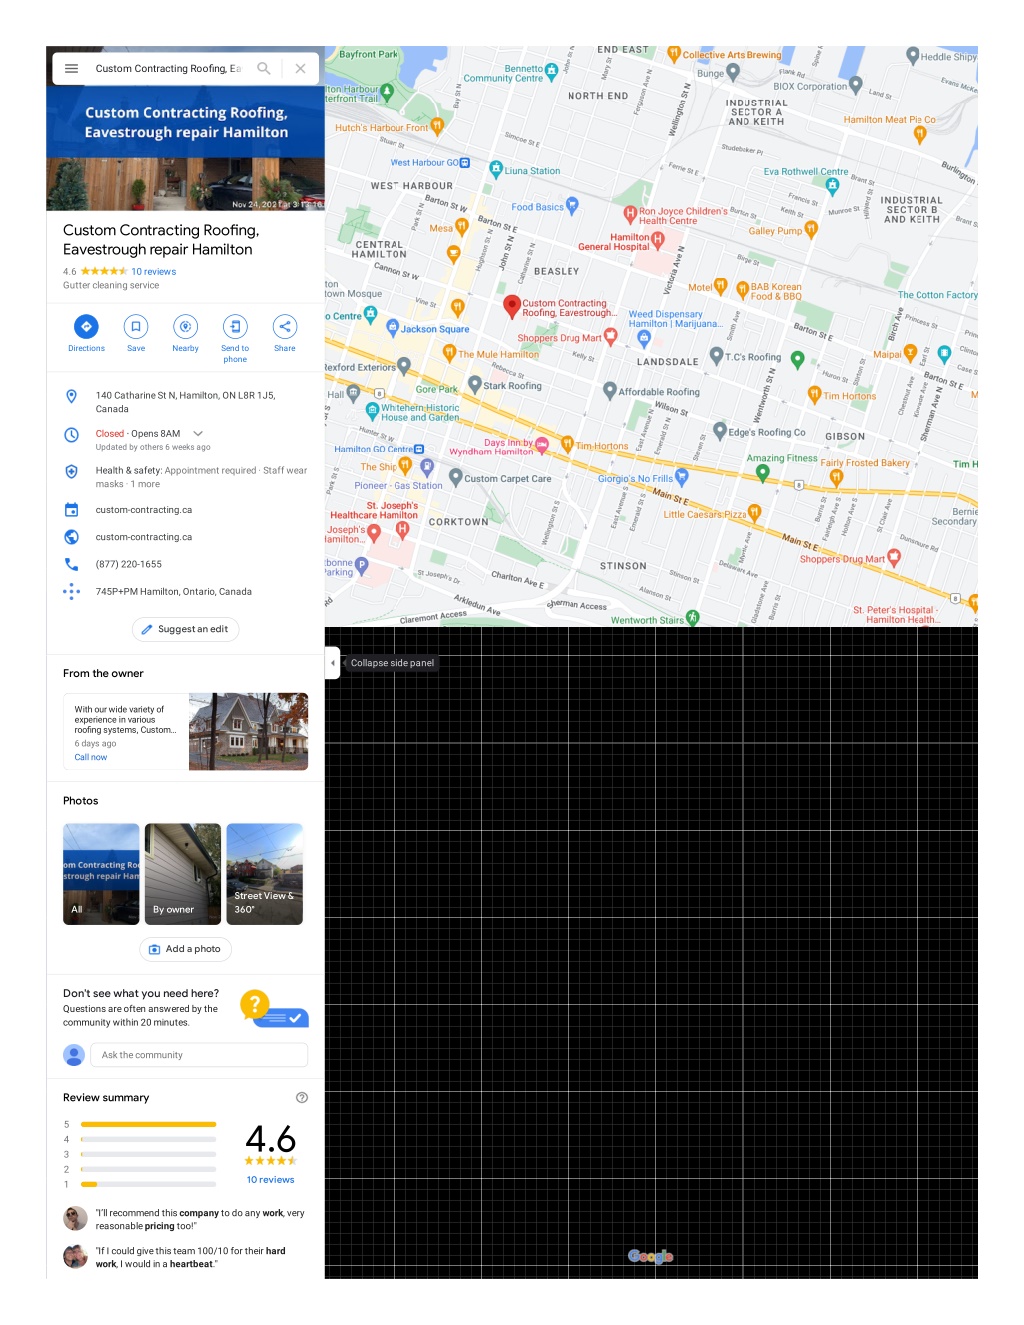Screen dimensions: 1024x1325
Task: Click Giorgio's No Frills marker
Action: [x=682, y=477]
